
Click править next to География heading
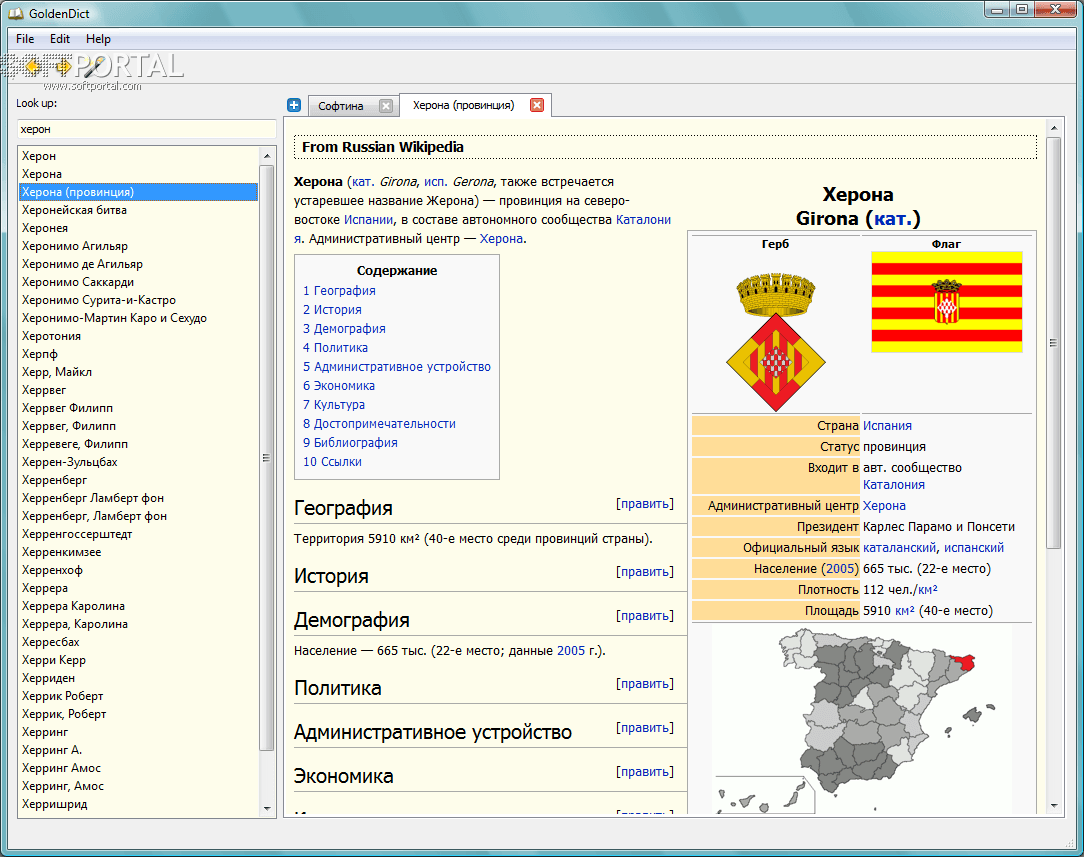click(645, 504)
